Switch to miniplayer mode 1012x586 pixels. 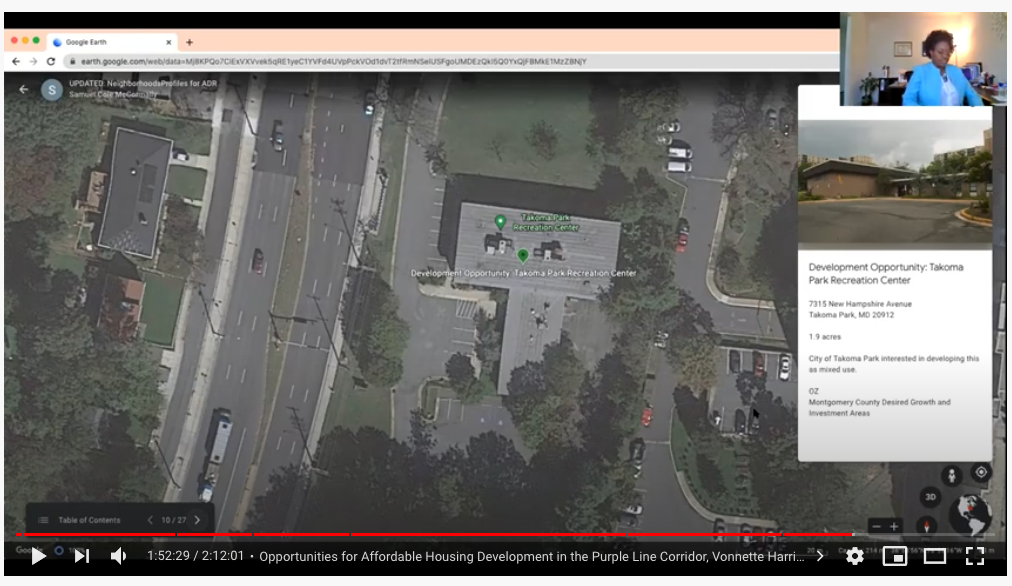(x=895, y=556)
